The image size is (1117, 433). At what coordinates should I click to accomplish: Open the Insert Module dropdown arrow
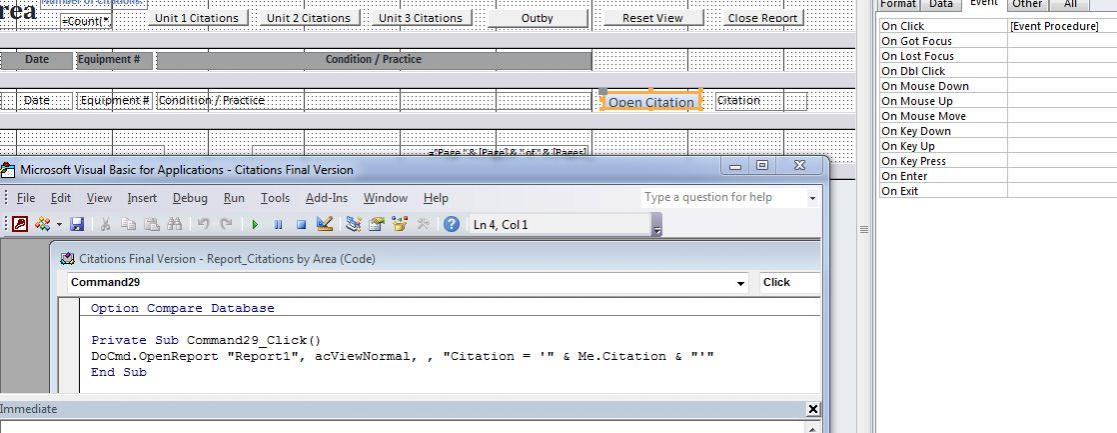click(59, 224)
